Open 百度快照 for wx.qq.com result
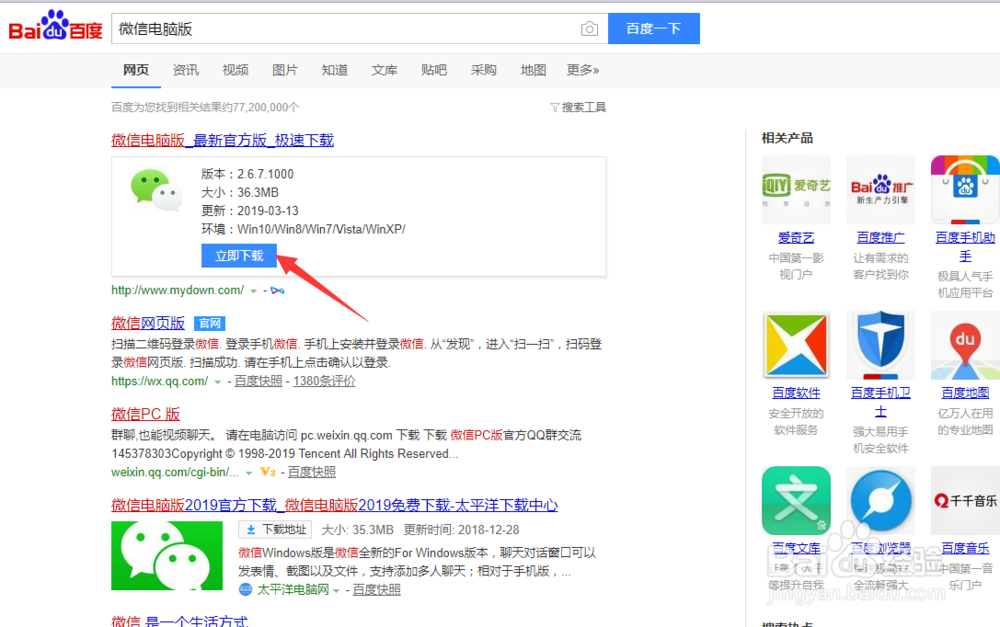Viewport: 1000px width, 627px height. 258,381
